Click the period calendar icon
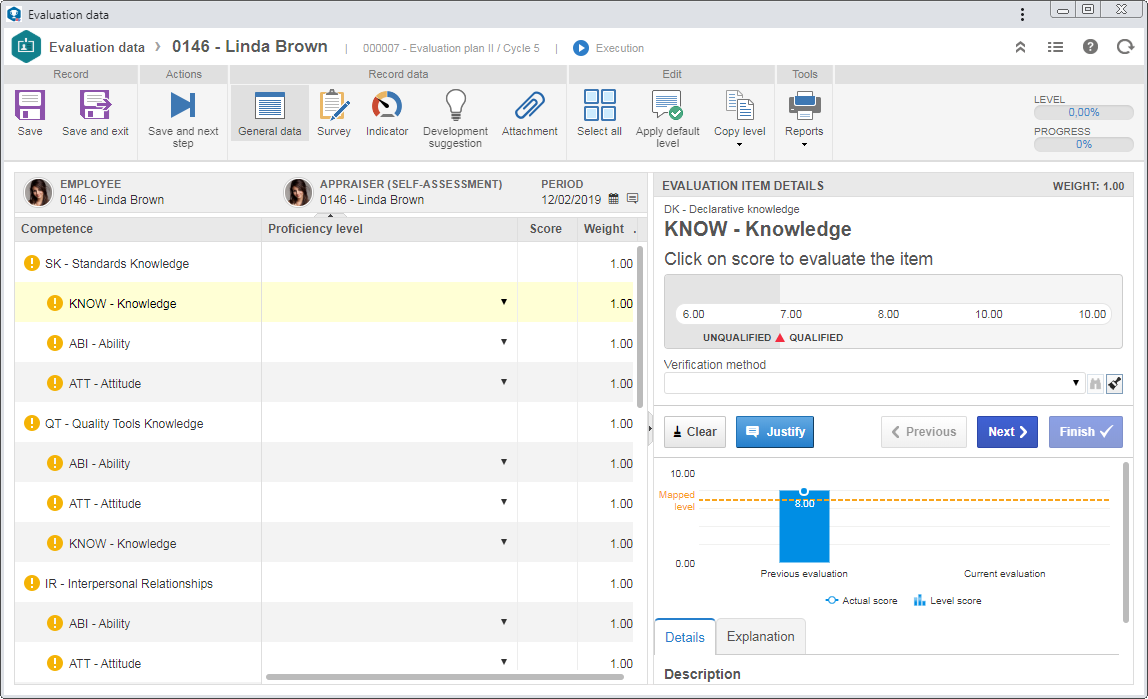This screenshot has width=1148, height=699. pyautogui.click(x=614, y=199)
